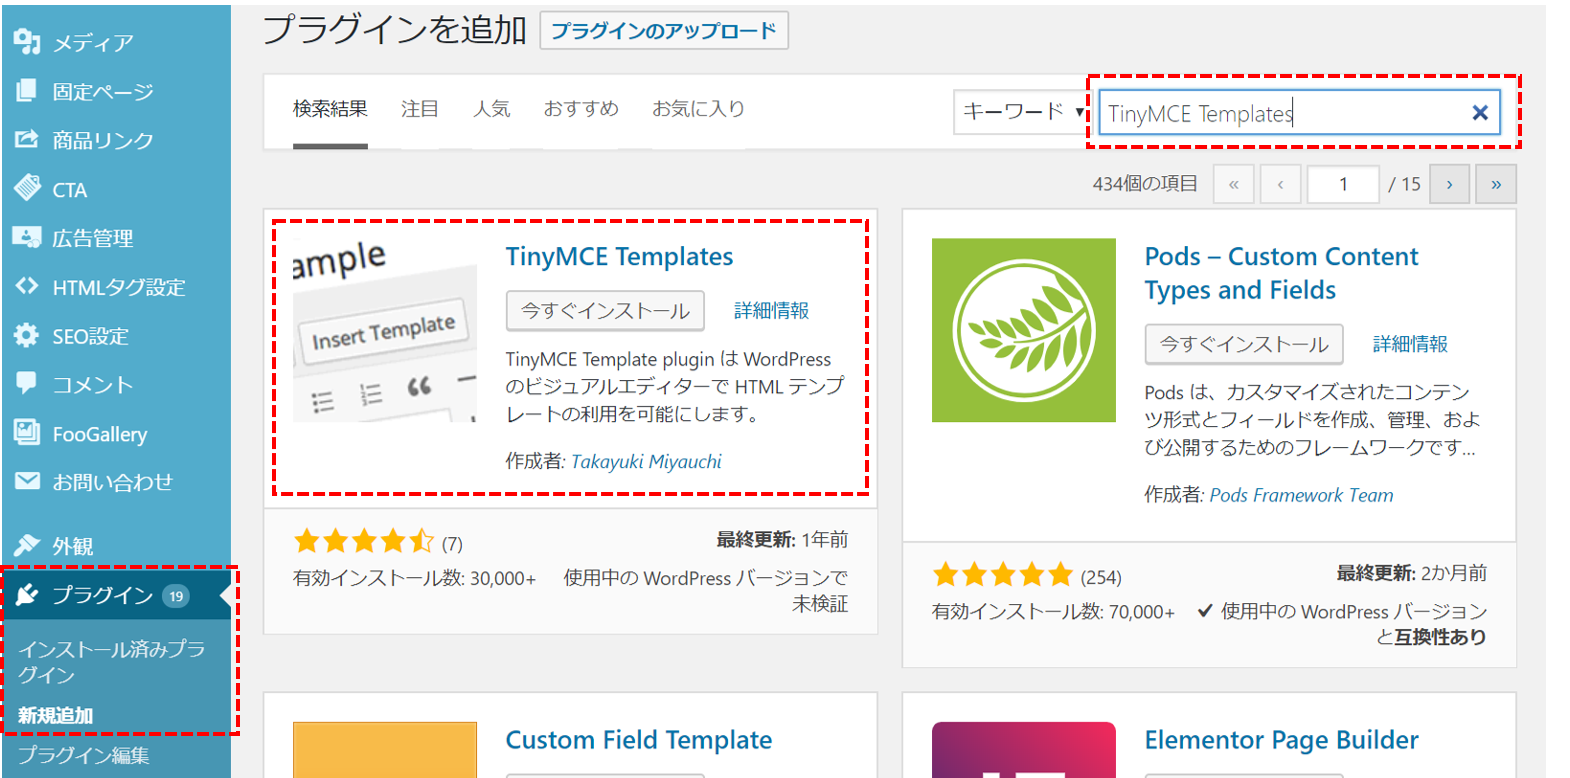Select the 検索結果 tab
1570x778 pixels.
(330, 109)
